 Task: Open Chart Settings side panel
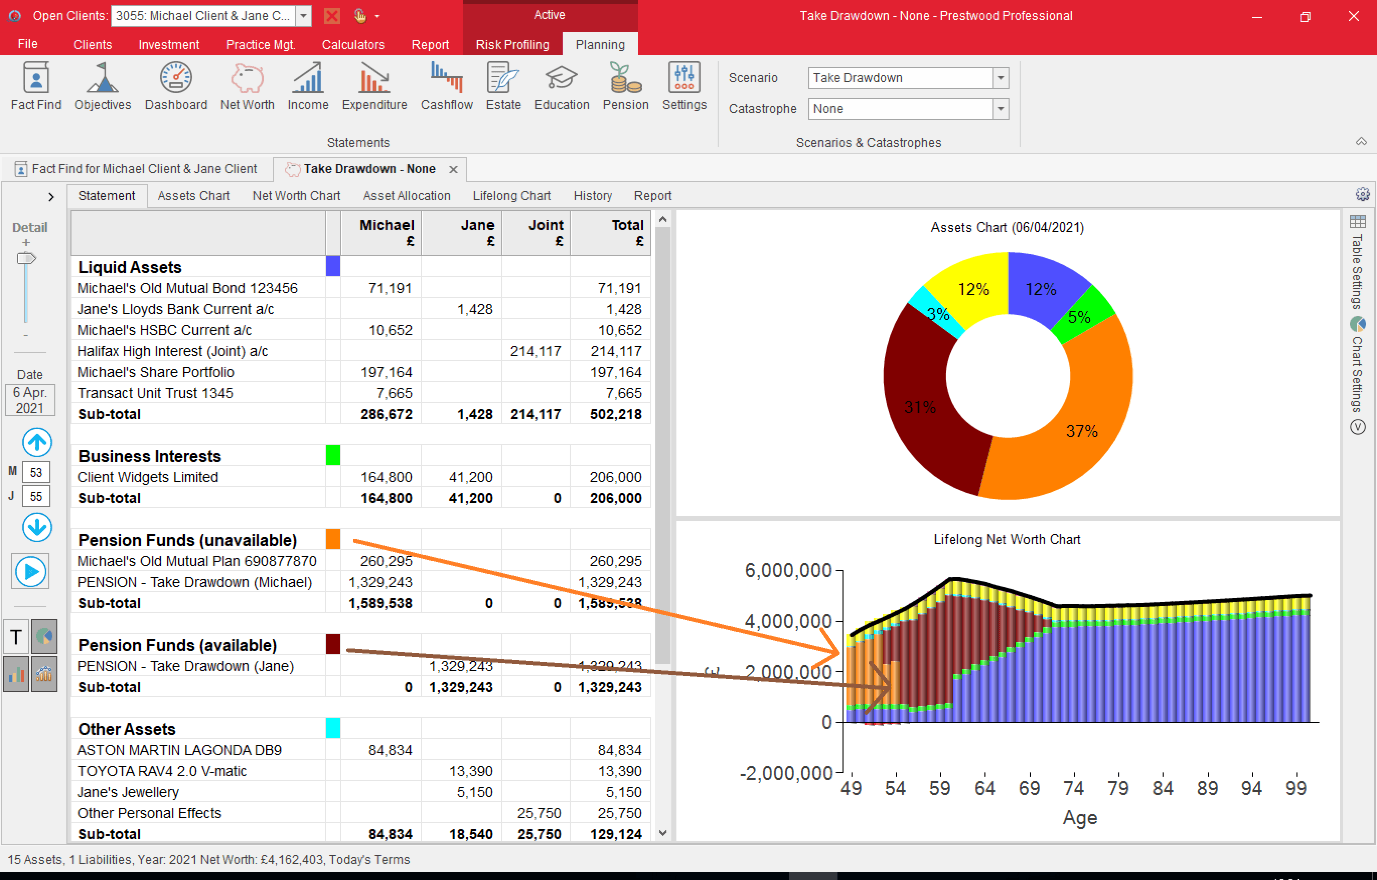click(x=1357, y=364)
